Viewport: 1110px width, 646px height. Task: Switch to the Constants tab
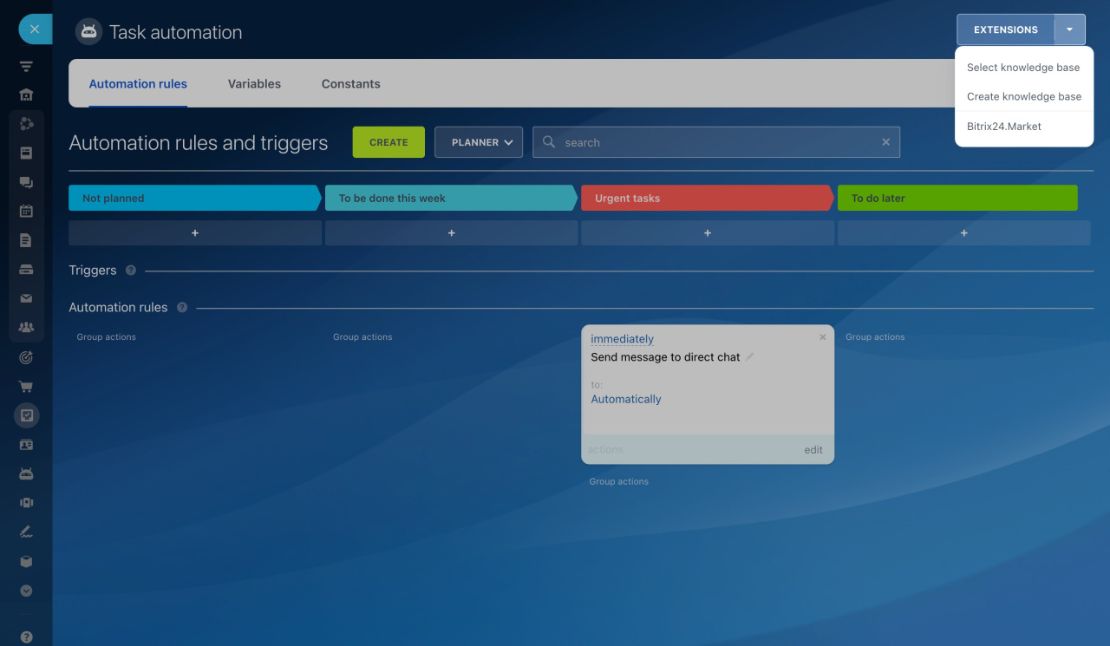coord(351,83)
